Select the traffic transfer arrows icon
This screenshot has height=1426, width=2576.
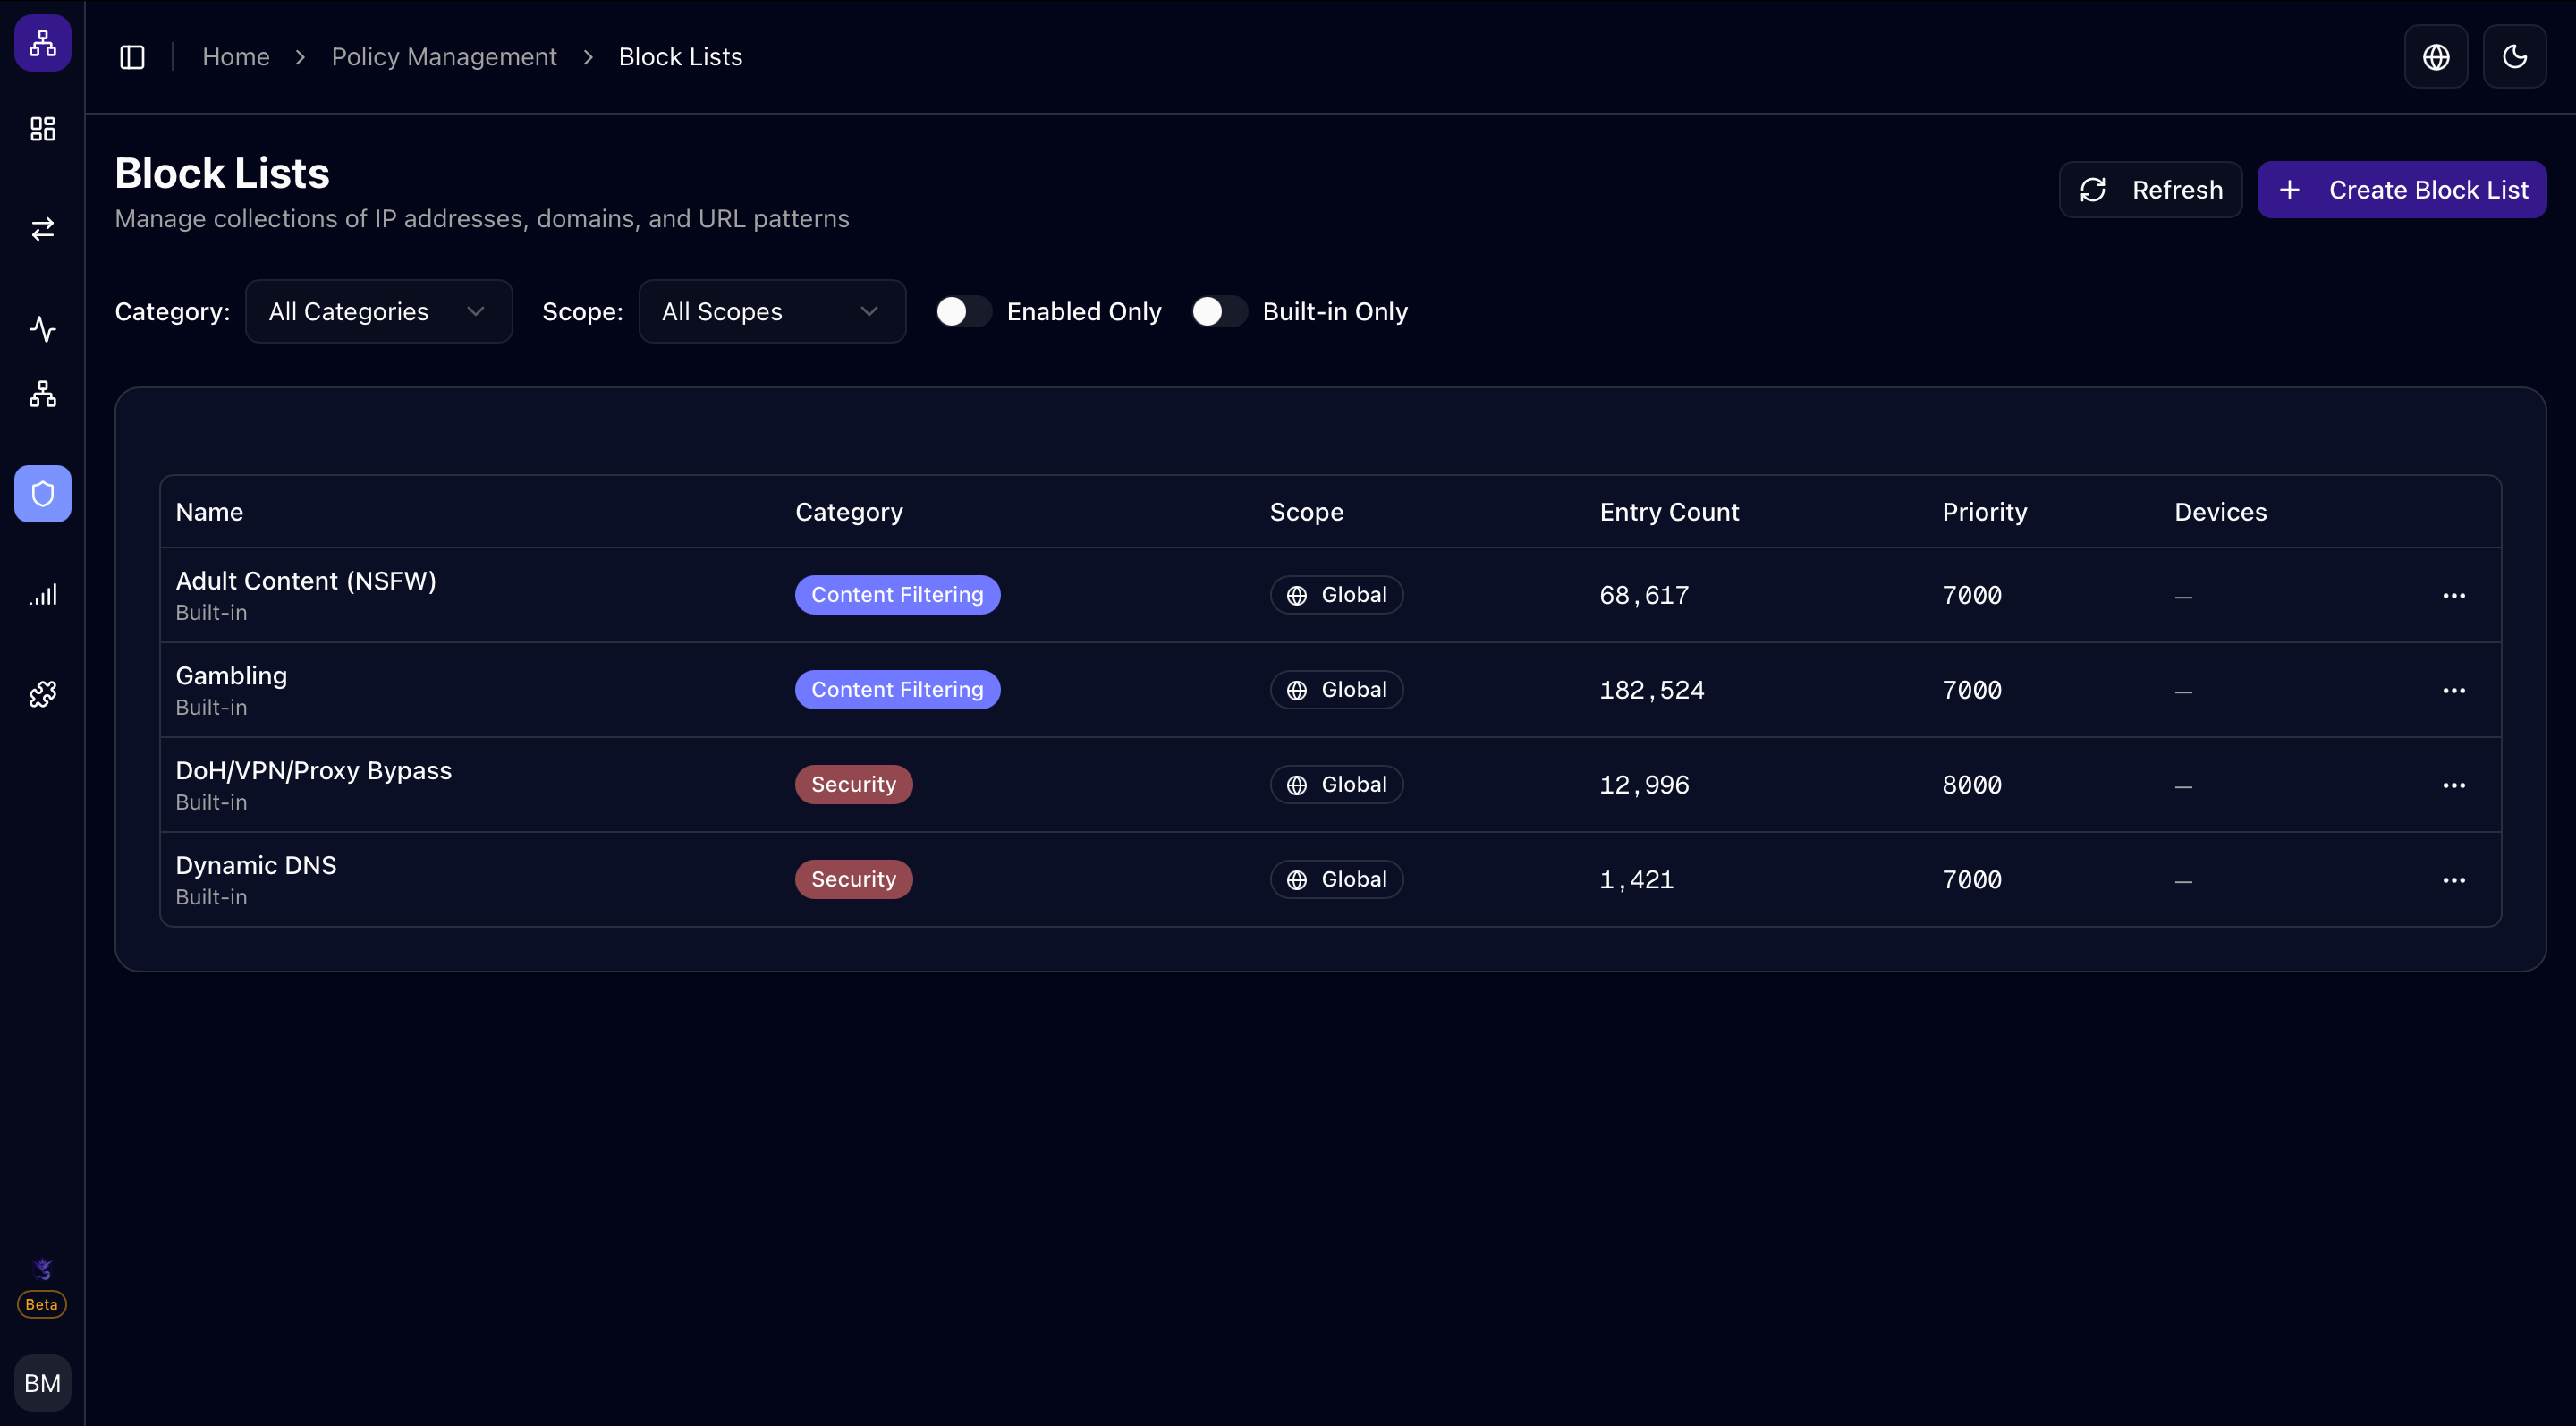[x=42, y=229]
